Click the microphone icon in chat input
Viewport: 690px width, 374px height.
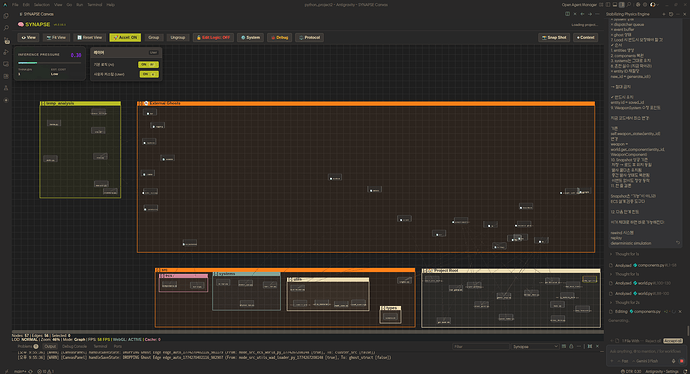click(673, 361)
